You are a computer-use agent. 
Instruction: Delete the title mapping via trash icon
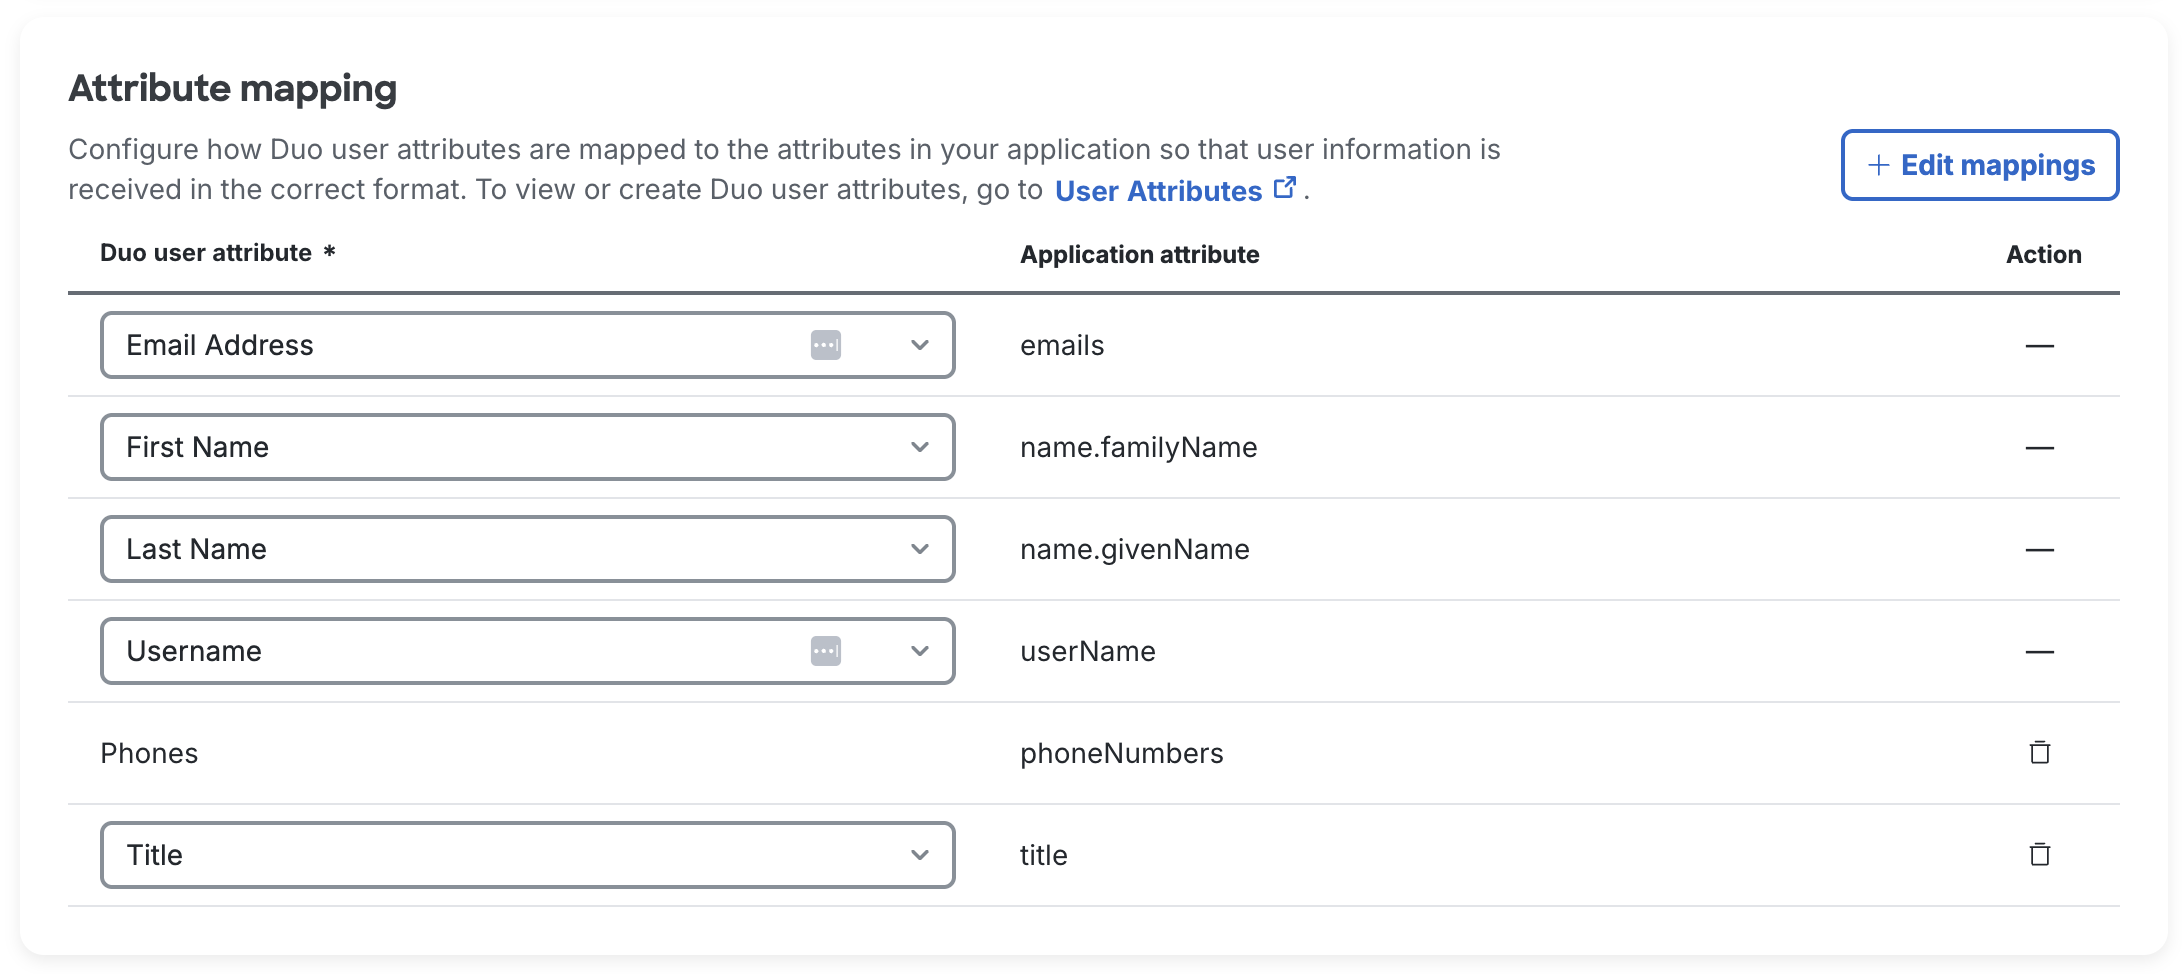click(x=2039, y=855)
